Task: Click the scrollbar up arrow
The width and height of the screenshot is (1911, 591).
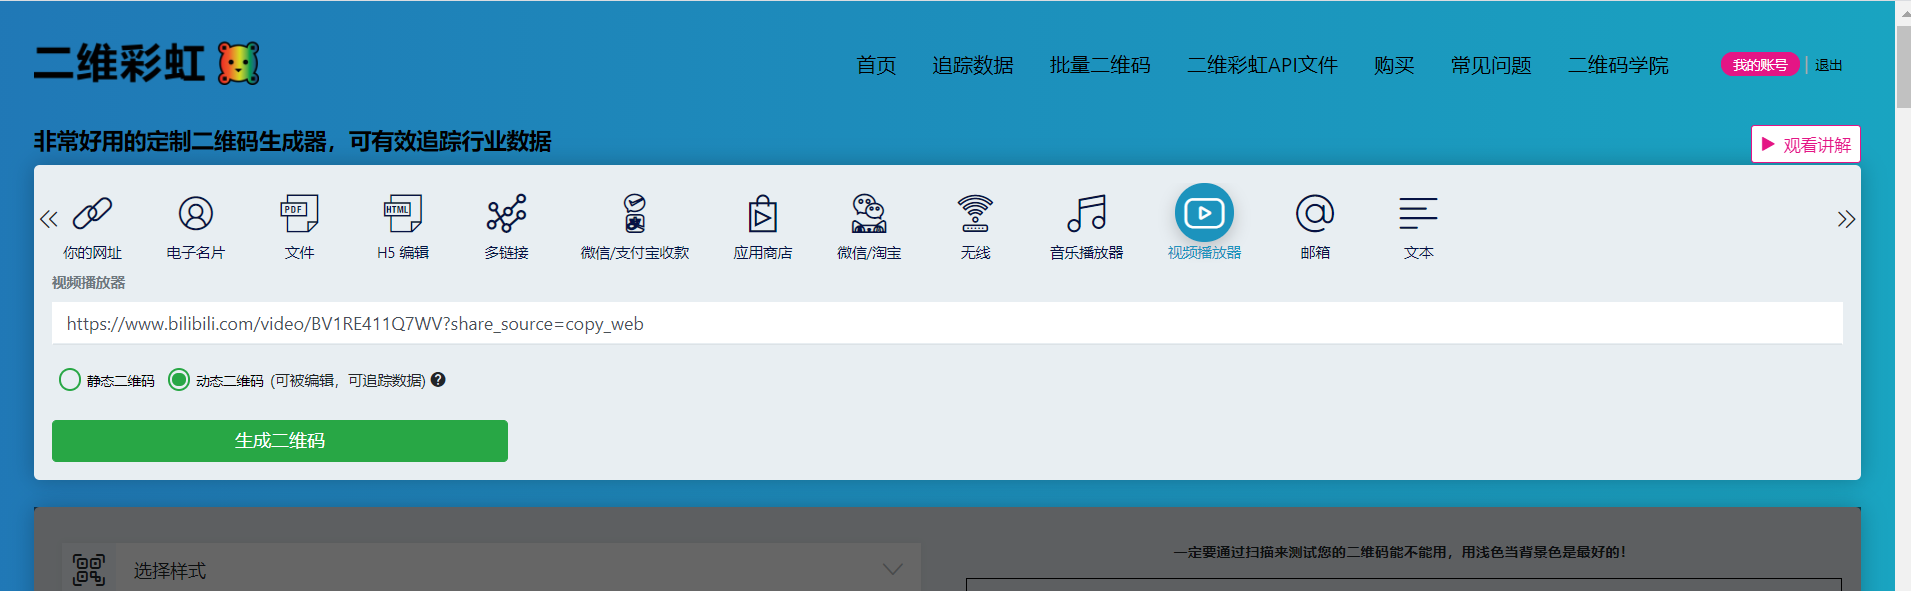Action: tap(1903, 12)
